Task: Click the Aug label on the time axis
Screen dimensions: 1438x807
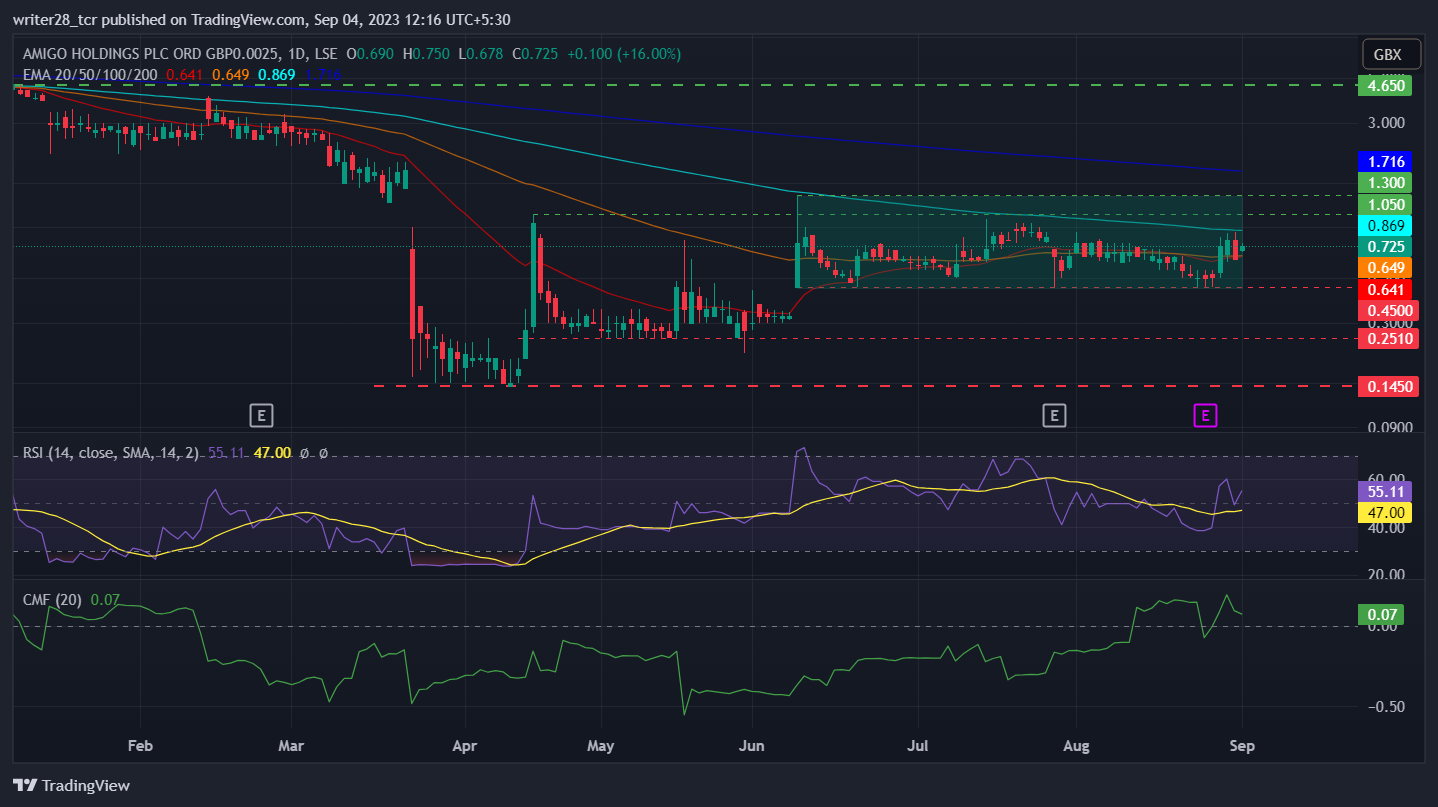Action: [1076, 746]
